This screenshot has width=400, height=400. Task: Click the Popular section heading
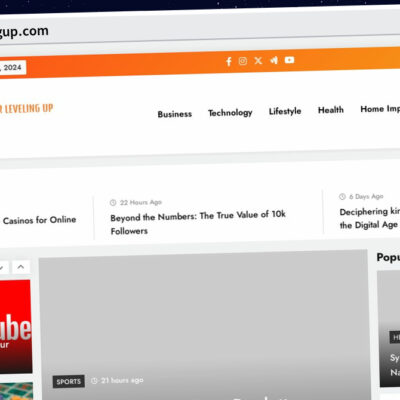pyautogui.click(x=388, y=257)
